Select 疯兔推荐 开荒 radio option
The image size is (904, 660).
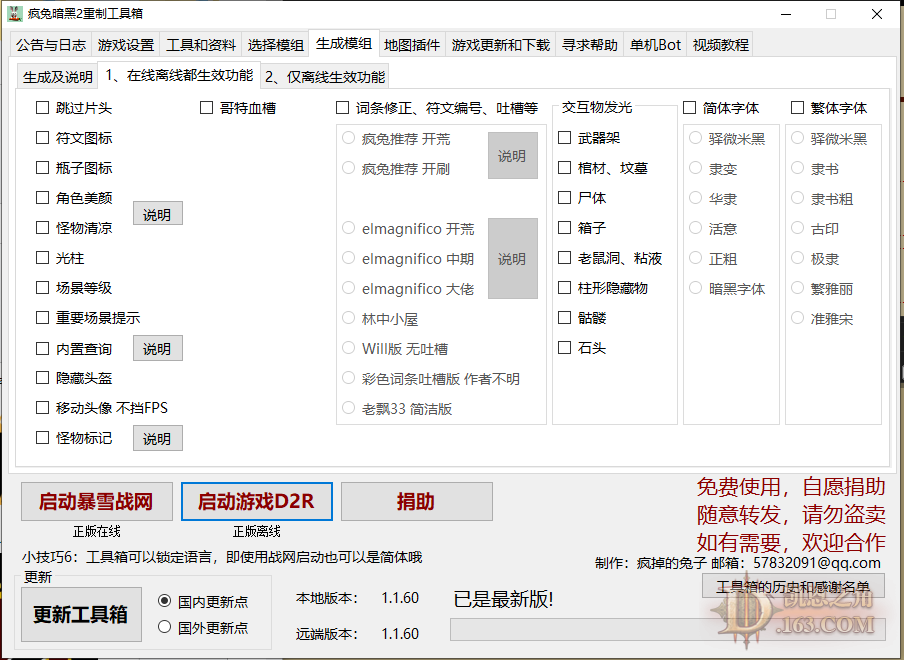[x=348, y=138]
